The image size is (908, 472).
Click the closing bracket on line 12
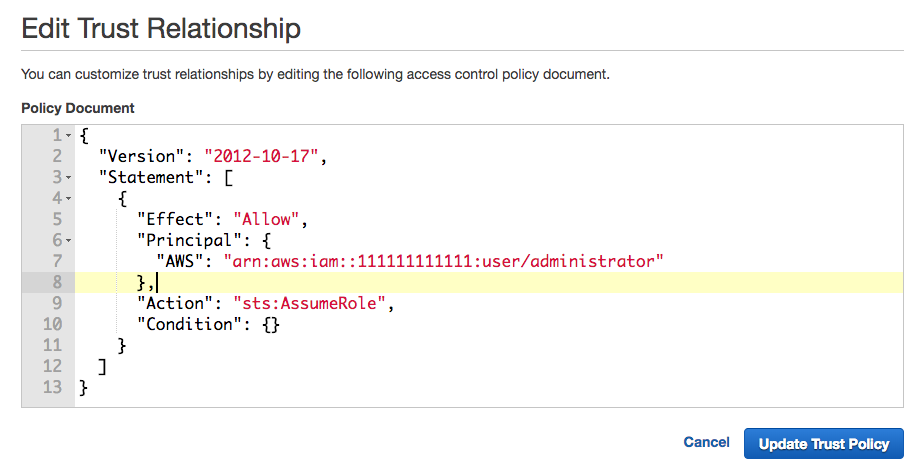coord(102,366)
